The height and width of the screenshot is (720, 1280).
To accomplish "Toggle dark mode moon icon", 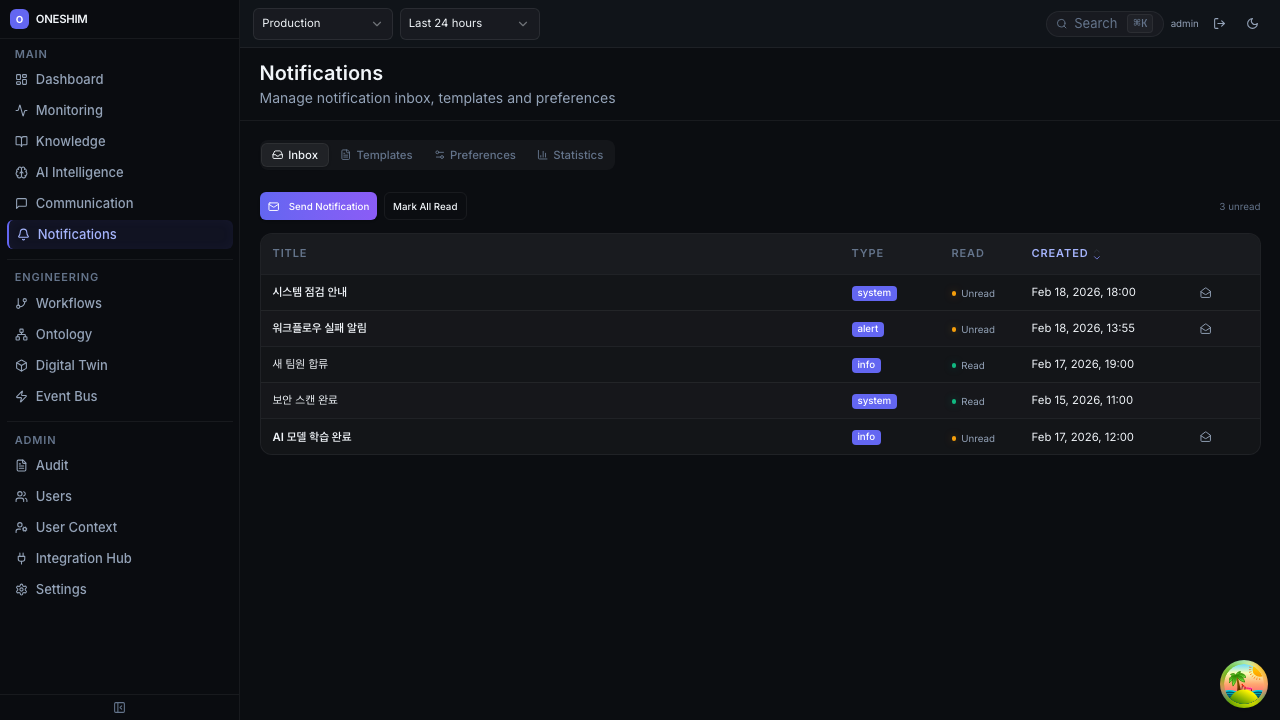I will coord(1252,23).
